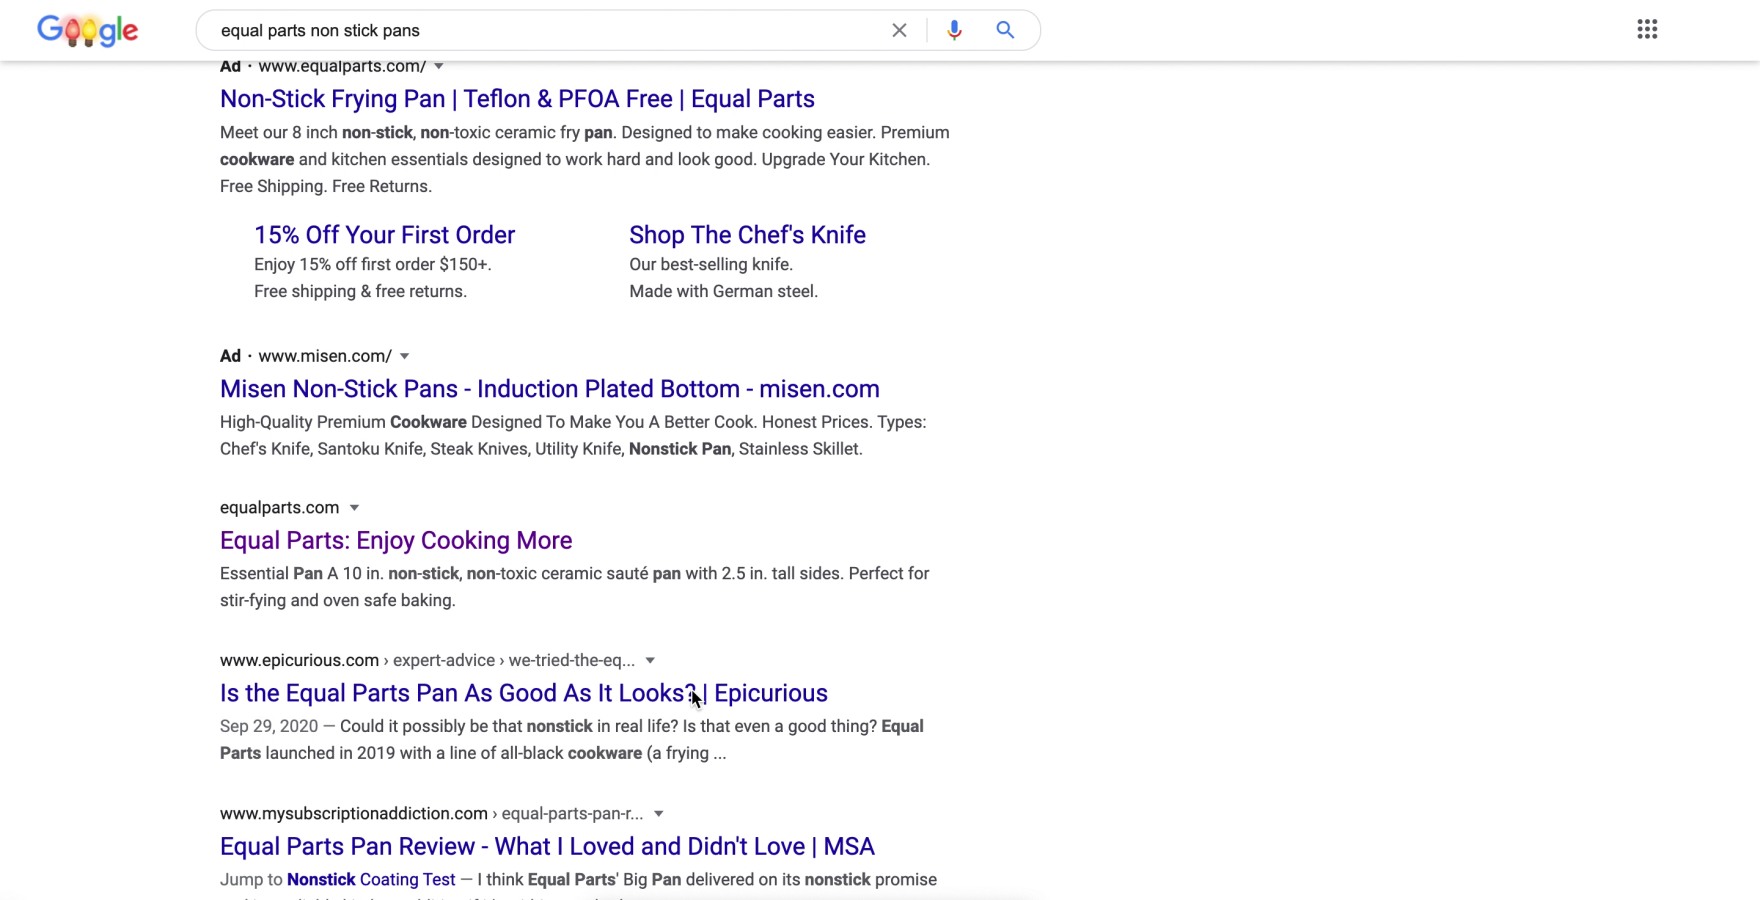Clear the search box text
The image size is (1760, 900).
(899, 31)
